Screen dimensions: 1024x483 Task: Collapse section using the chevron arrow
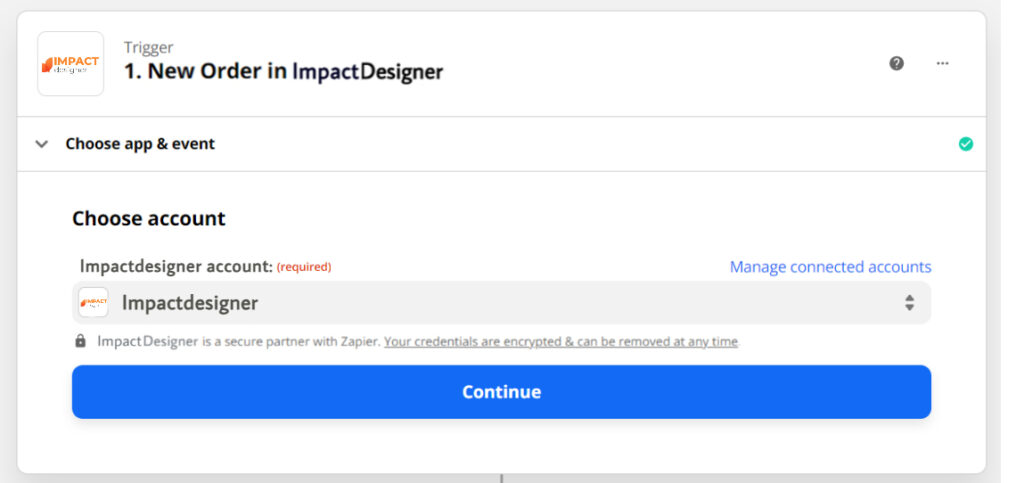point(41,144)
